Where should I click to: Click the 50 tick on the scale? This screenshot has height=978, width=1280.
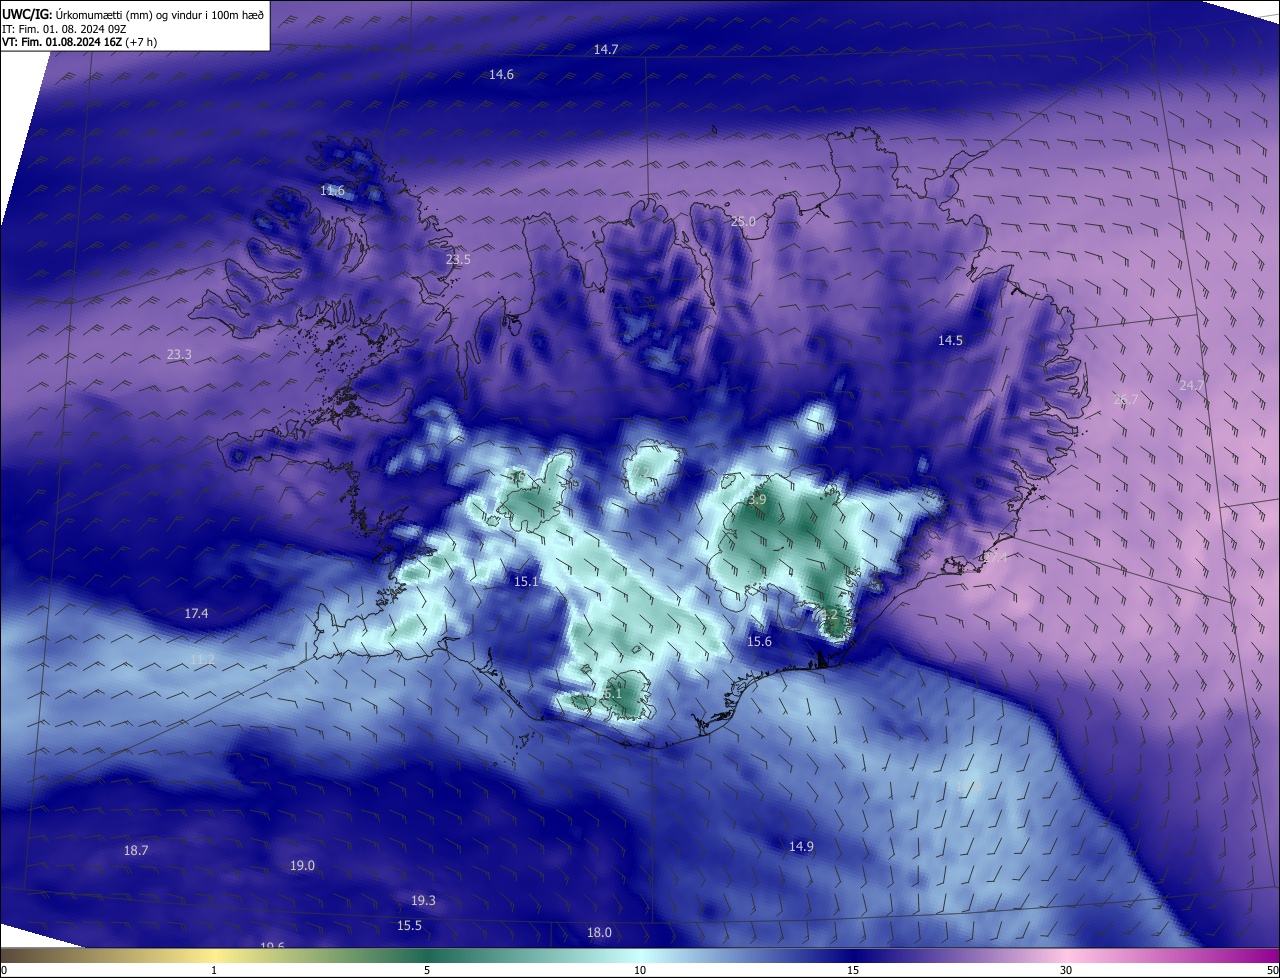tap(1272, 970)
